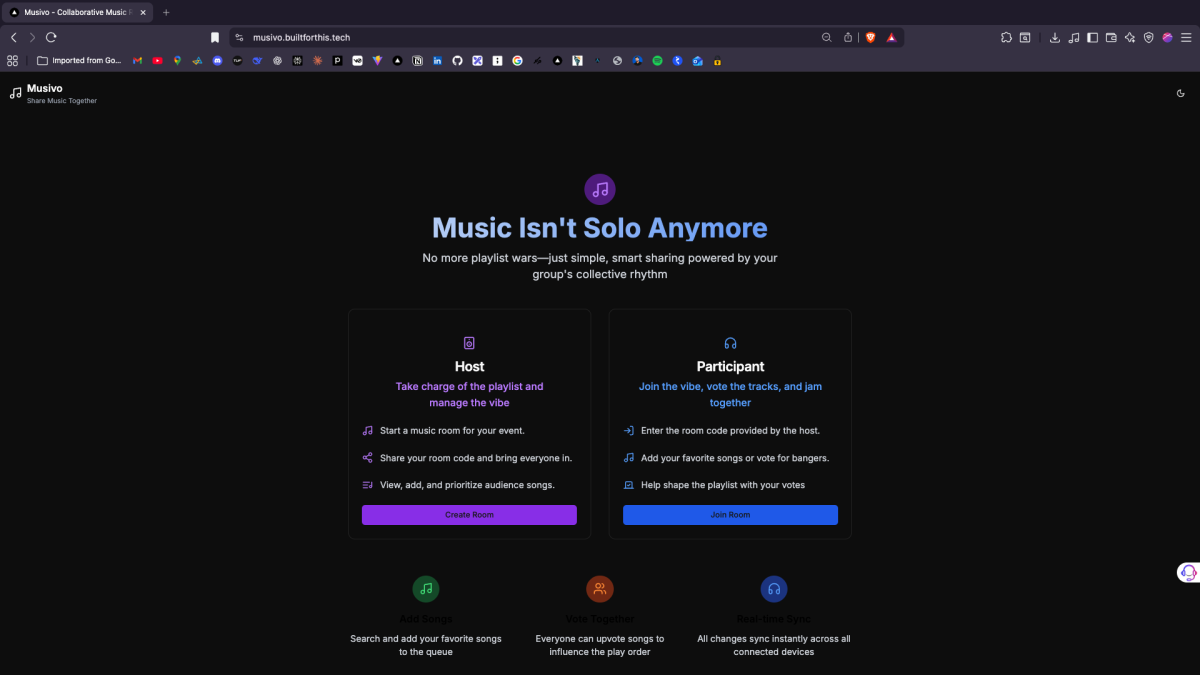
Task: Open the Imported from Google bookmarks folder
Action: click(79, 60)
